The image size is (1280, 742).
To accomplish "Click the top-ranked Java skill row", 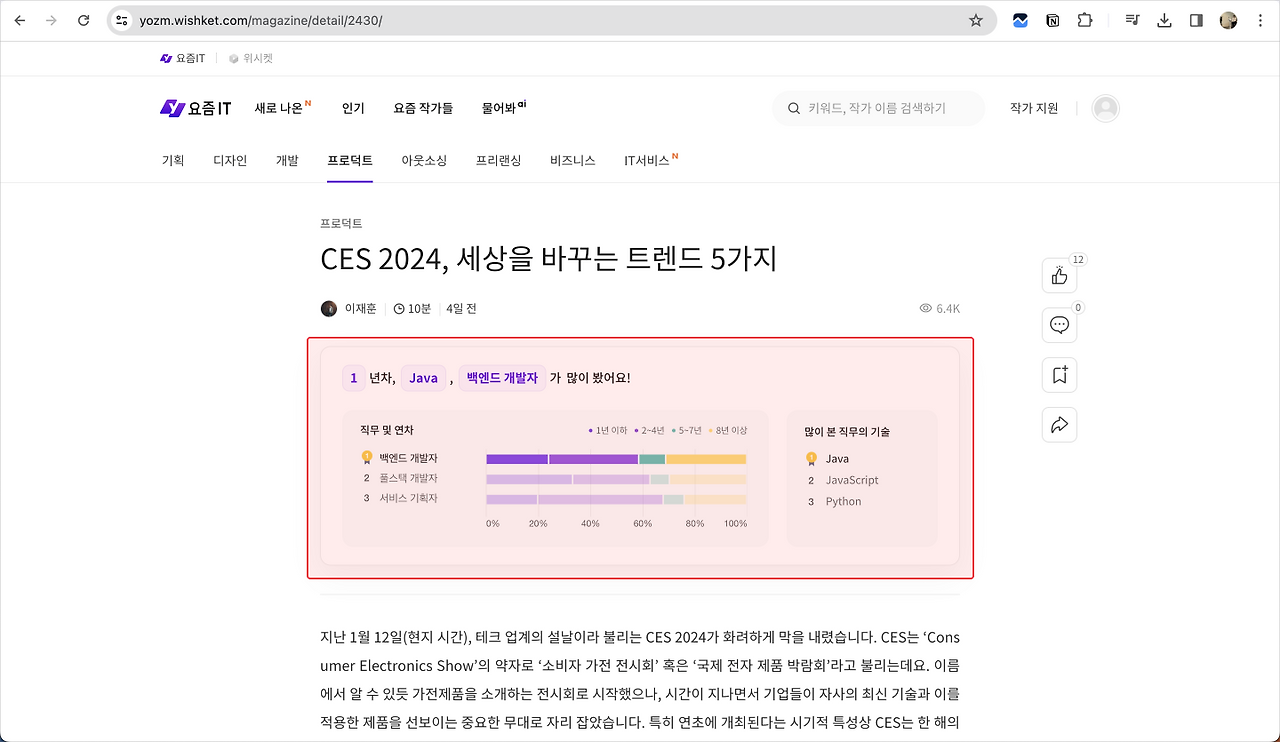I will [828, 459].
